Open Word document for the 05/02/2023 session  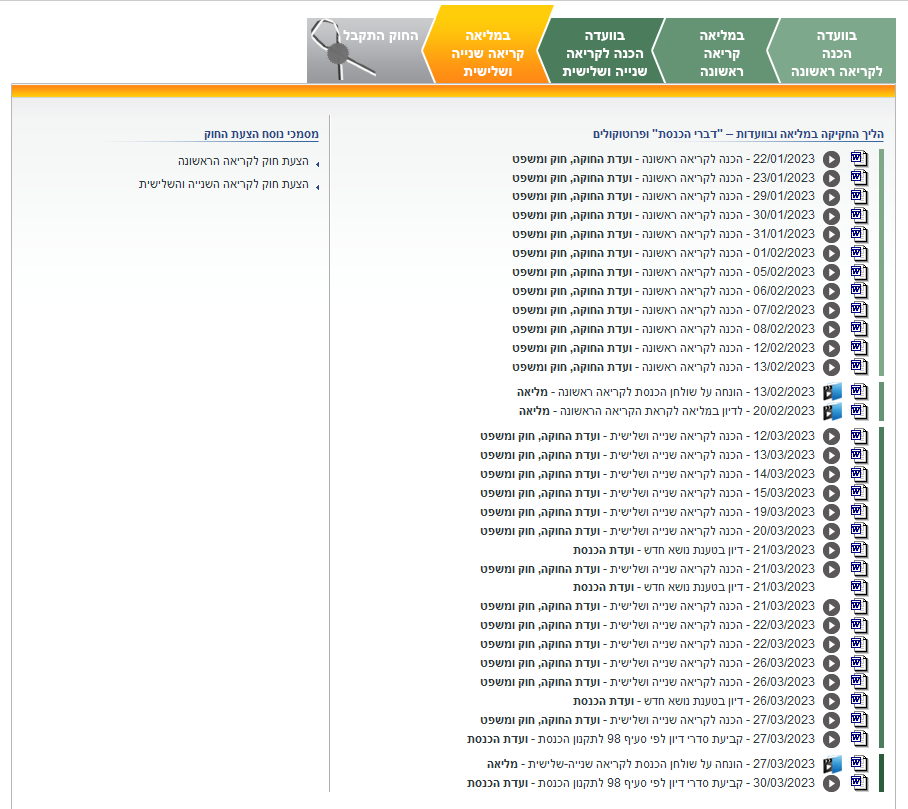click(x=857, y=272)
